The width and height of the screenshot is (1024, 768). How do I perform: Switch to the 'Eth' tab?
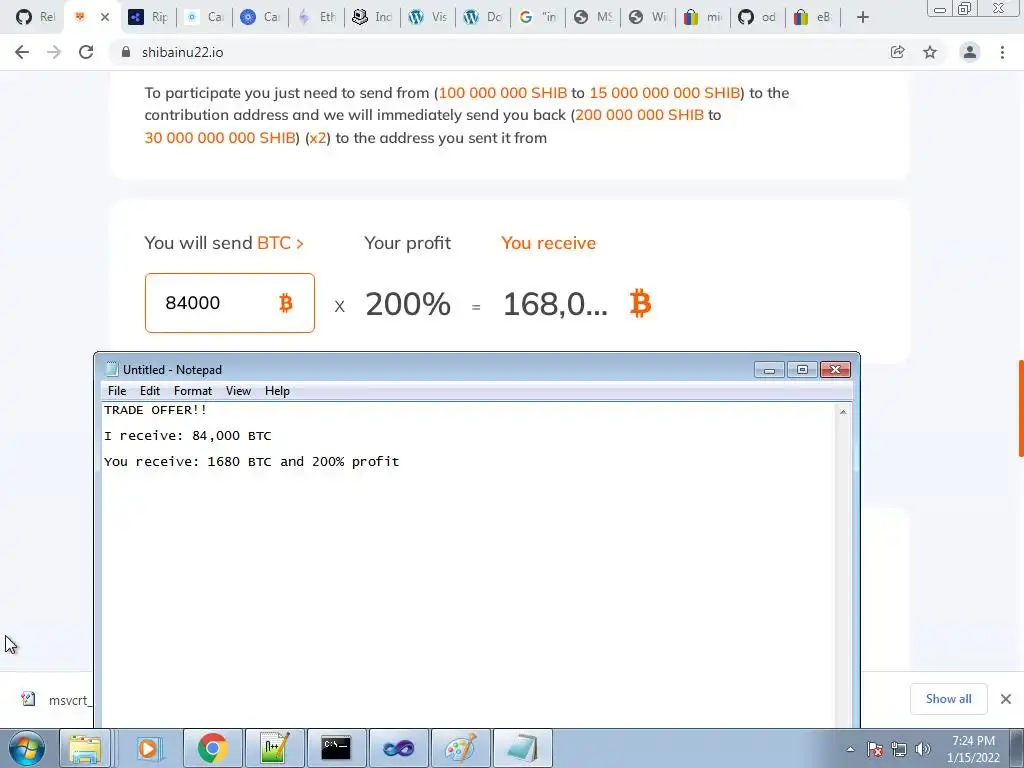[x=317, y=18]
